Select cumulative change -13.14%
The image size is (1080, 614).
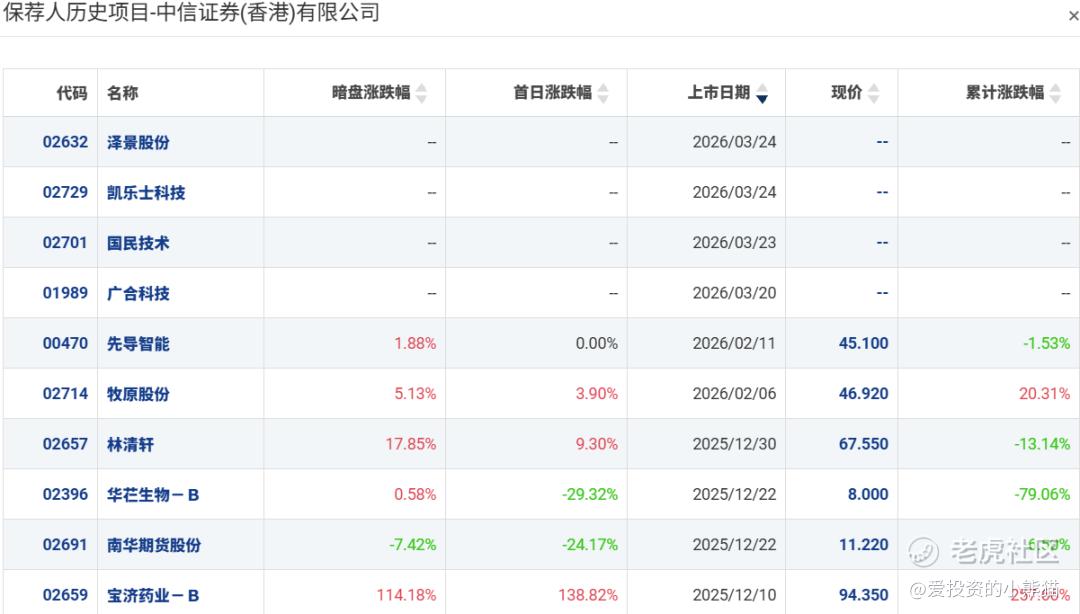pos(1042,444)
